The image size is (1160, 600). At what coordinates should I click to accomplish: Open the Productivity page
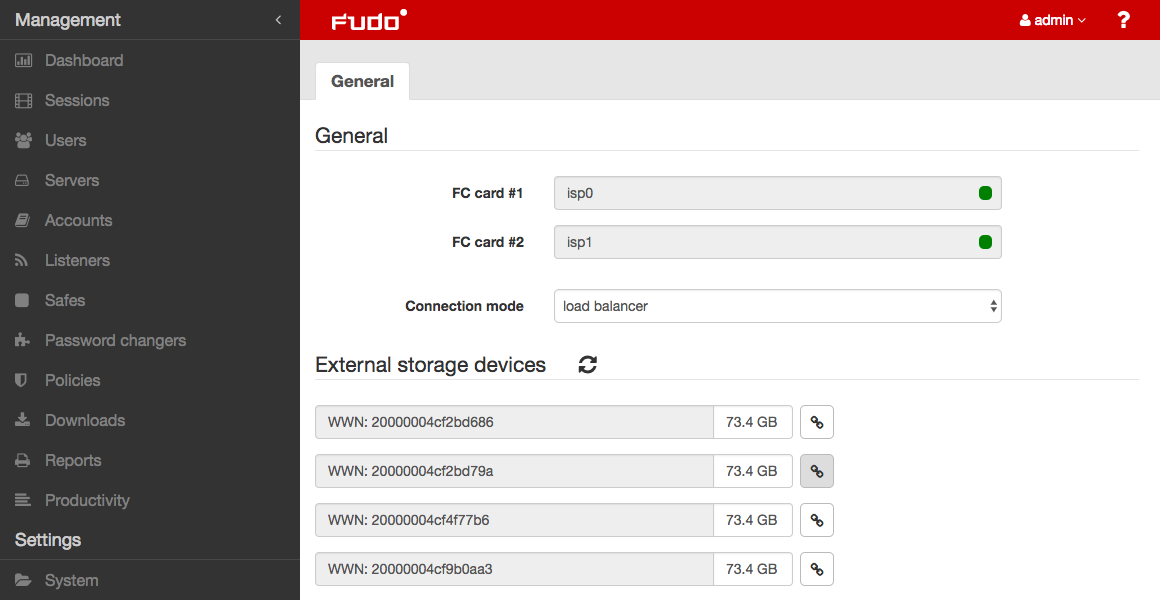87,500
